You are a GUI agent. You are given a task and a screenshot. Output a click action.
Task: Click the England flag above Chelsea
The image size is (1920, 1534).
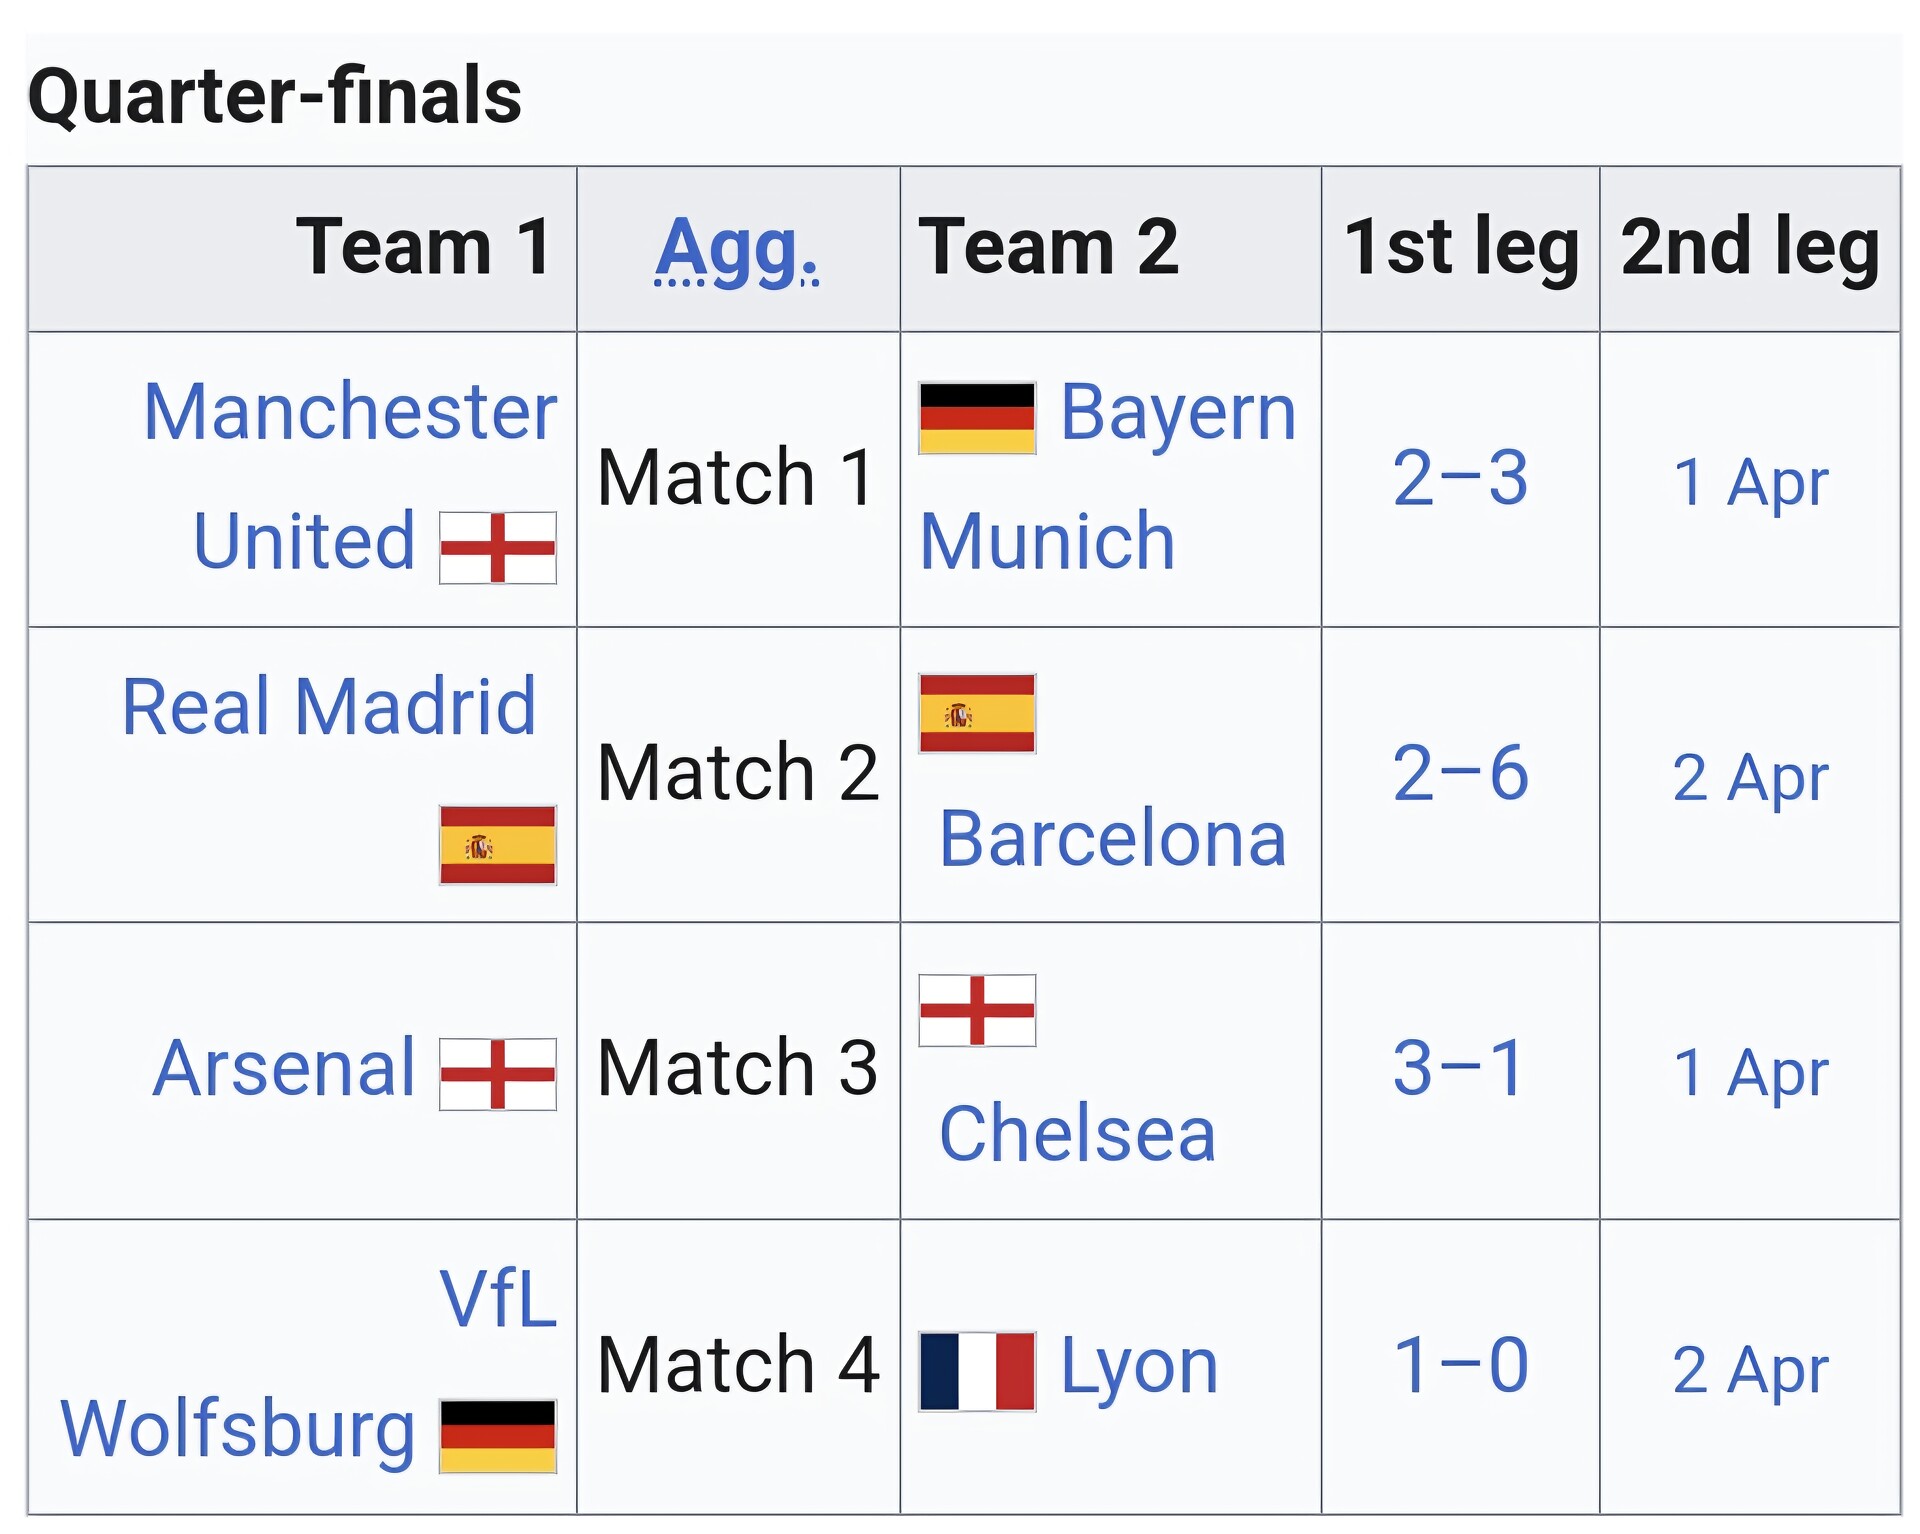pyautogui.click(x=977, y=1009)
